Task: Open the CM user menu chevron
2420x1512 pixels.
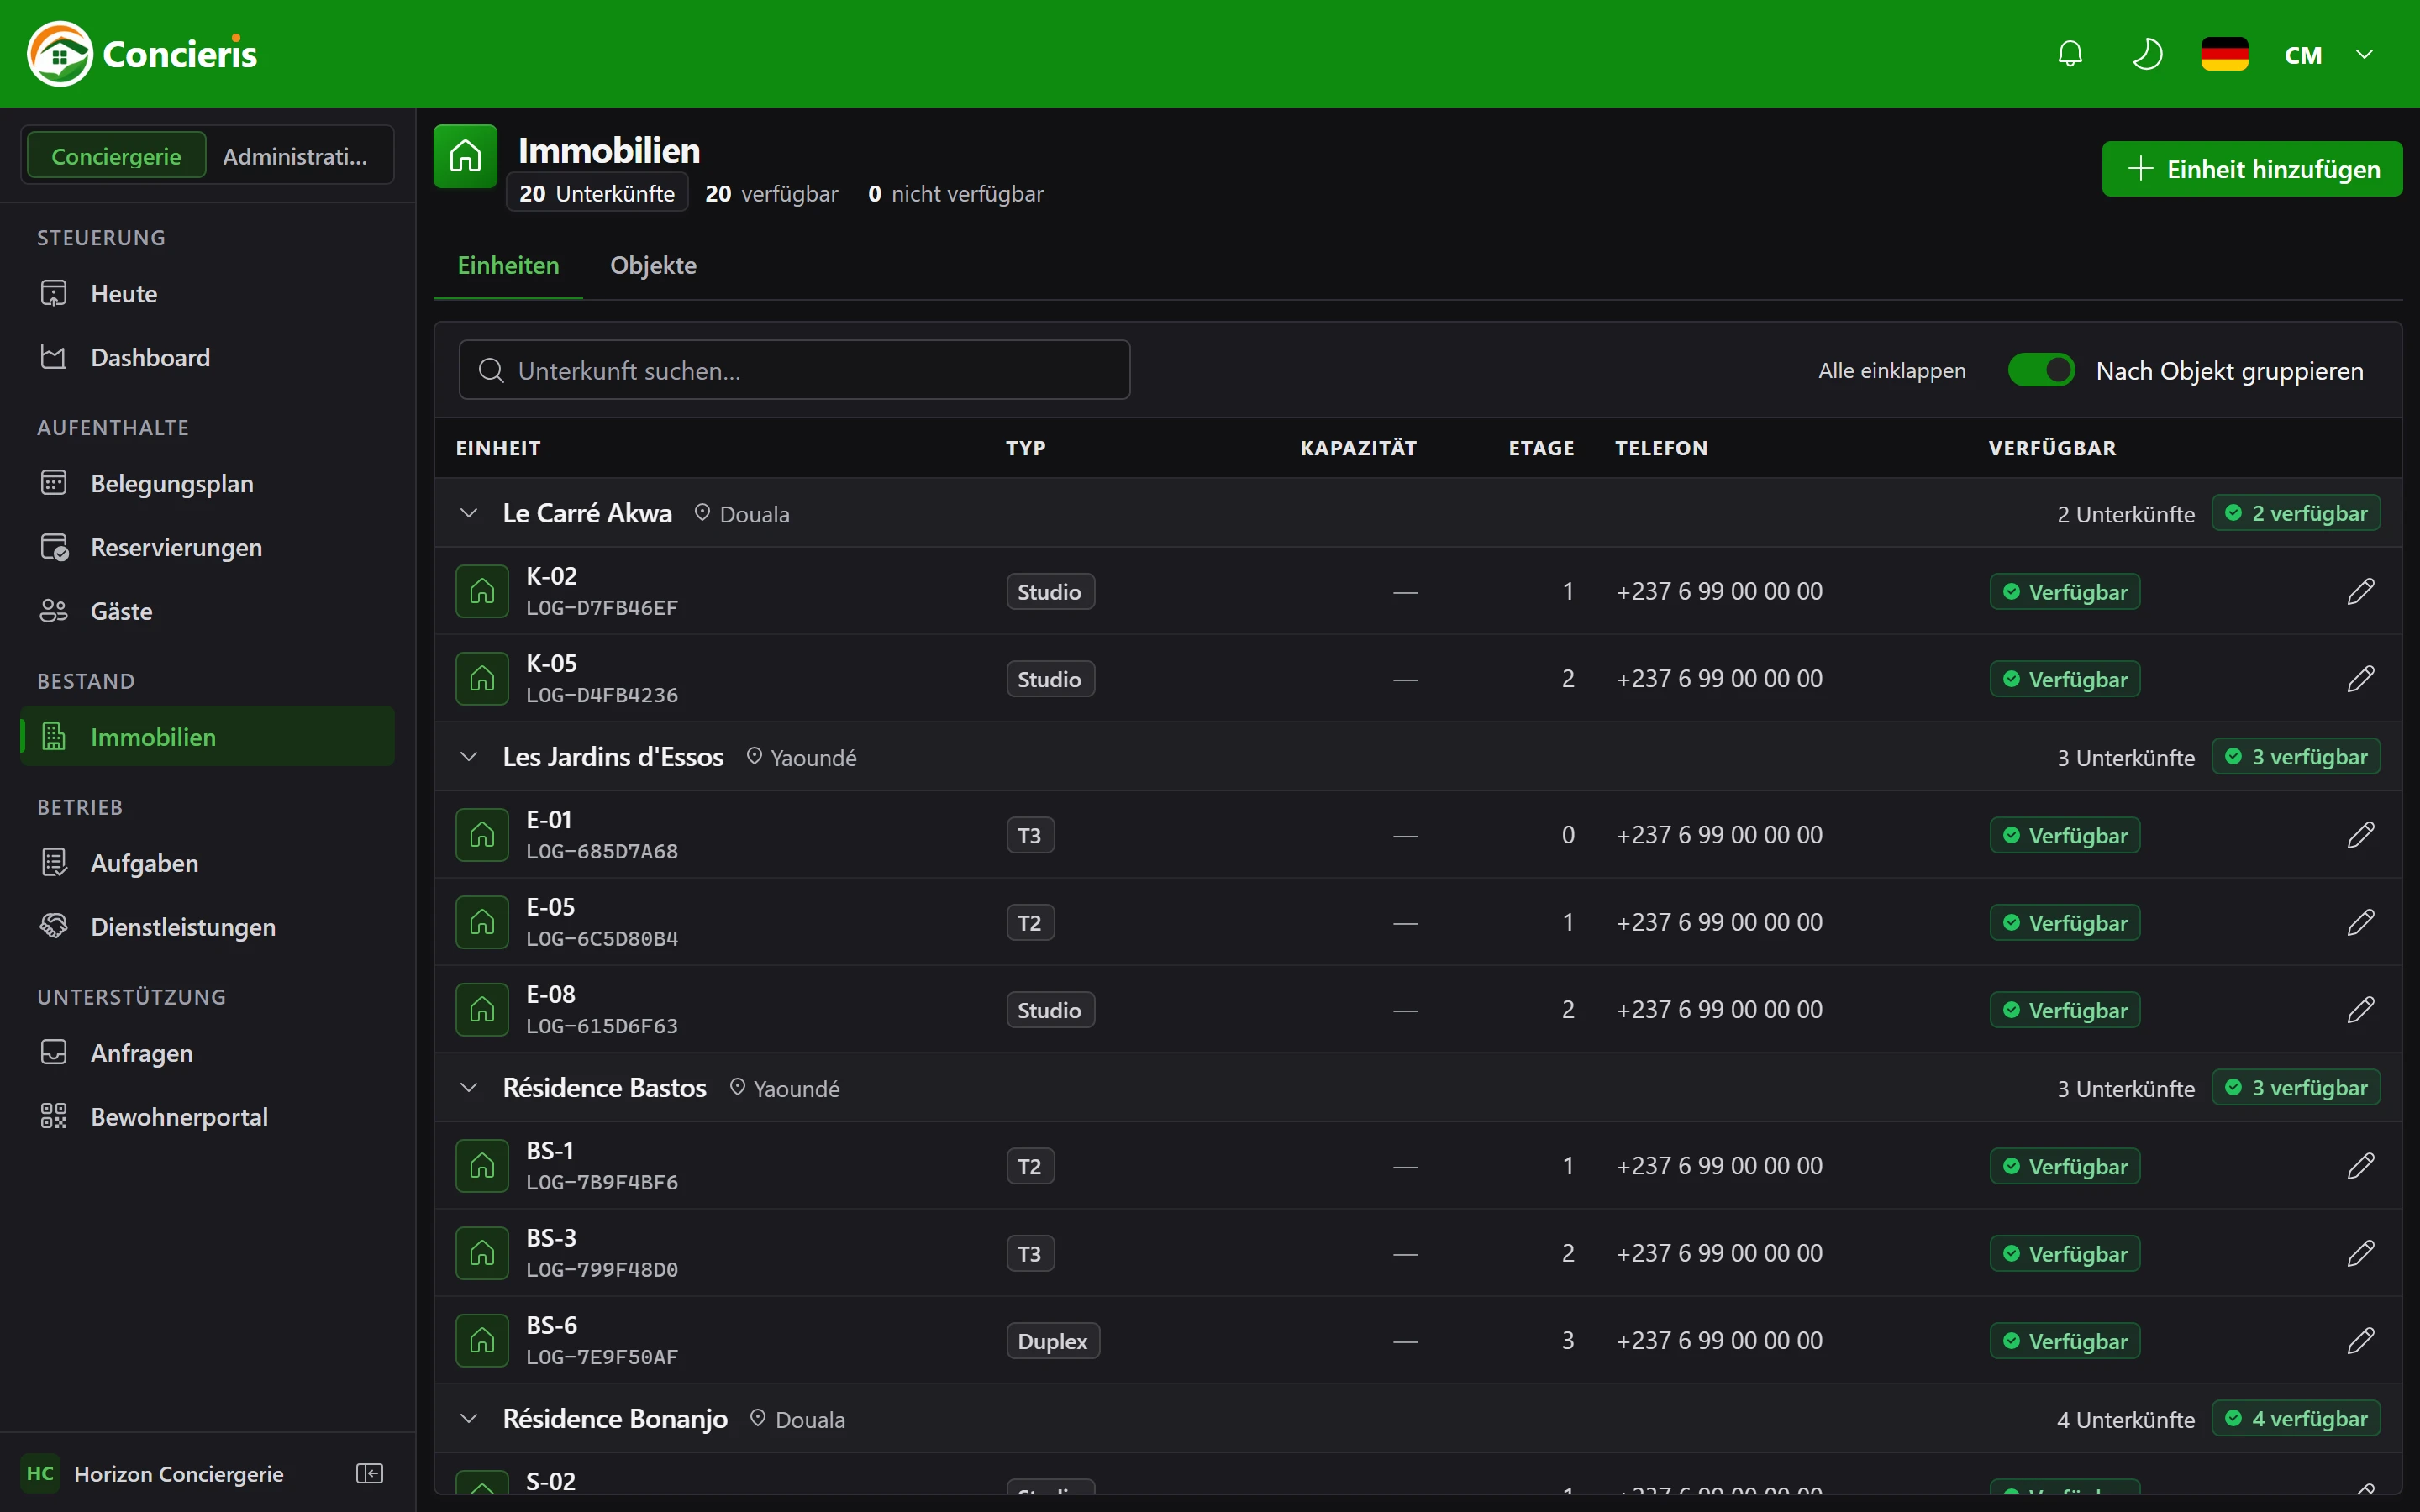Action: [2364, 54]
